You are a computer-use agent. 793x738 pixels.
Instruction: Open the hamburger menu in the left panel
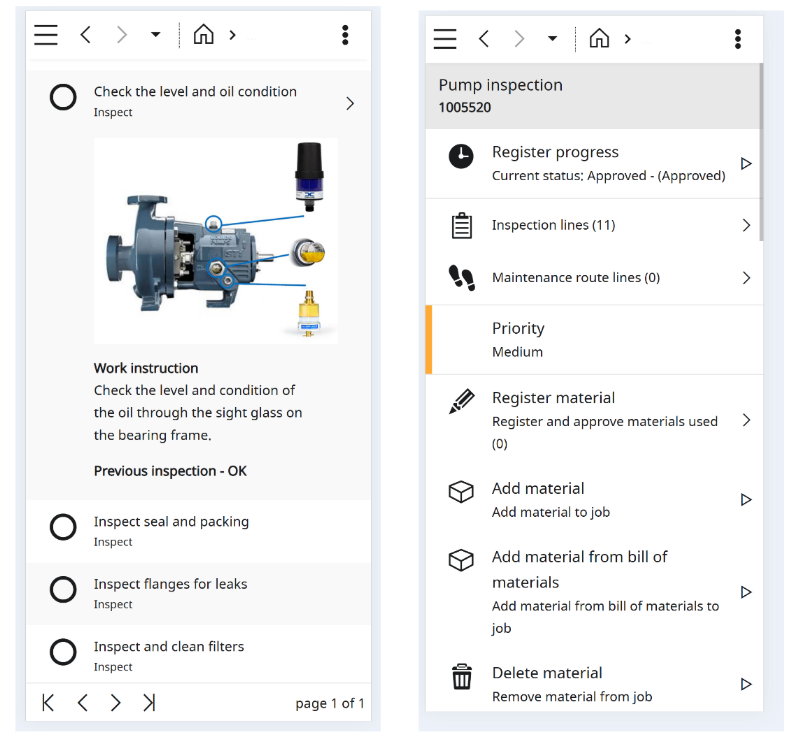[x=46, y=35]
